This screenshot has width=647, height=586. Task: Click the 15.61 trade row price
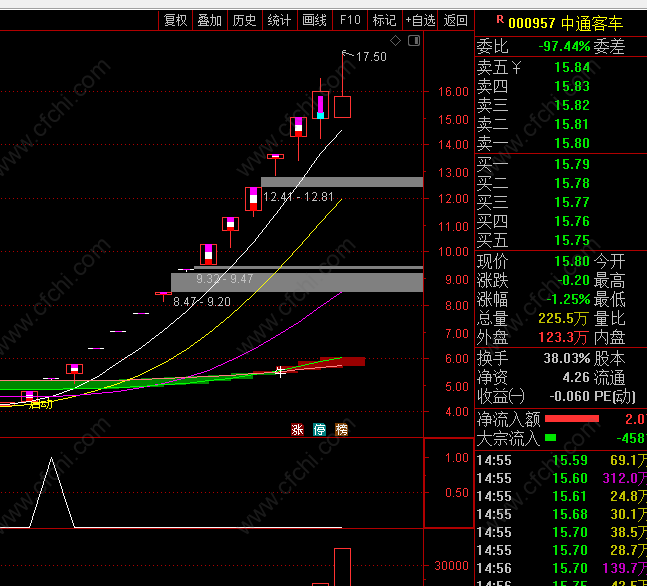pyautogui.click(x=570, y=496)
